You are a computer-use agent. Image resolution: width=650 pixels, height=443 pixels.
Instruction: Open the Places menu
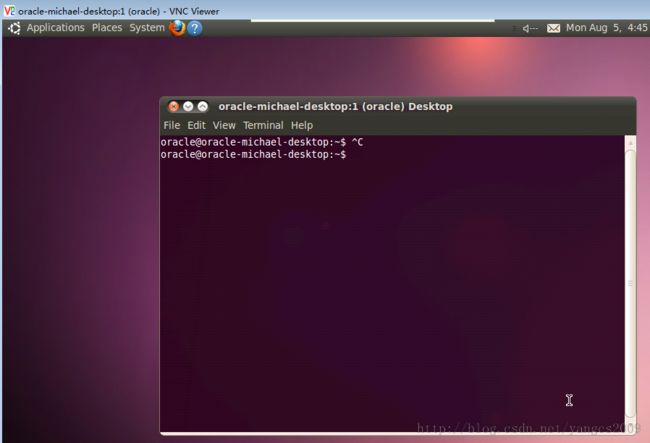(x=107, y=28)
